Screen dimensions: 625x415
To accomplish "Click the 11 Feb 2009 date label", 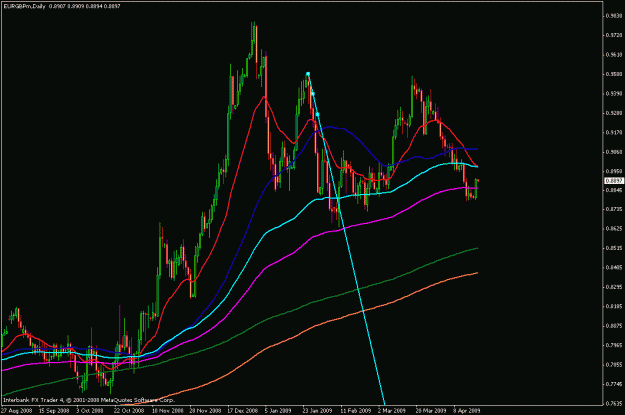I will tap(356, 410).
